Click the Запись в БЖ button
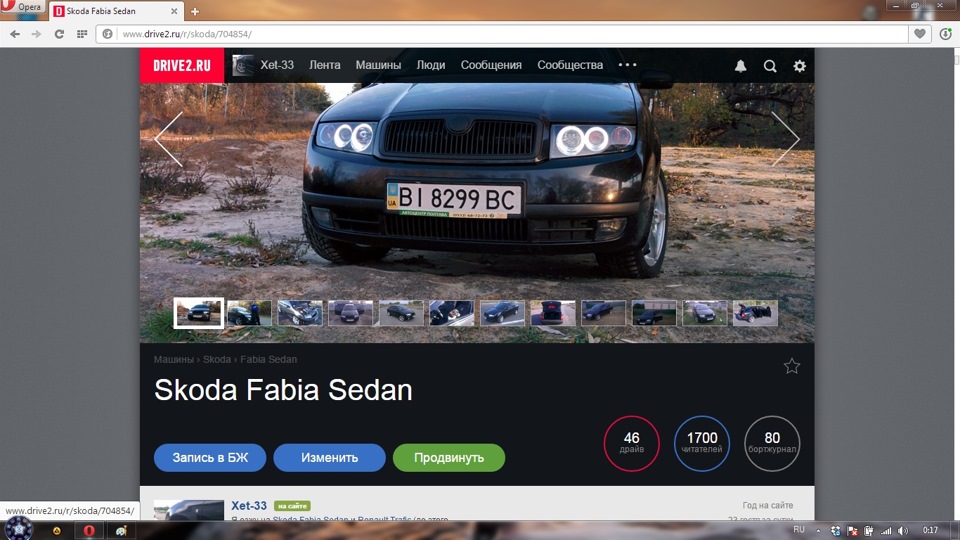This screenshot has height=540, width=960. click(210, 457)
